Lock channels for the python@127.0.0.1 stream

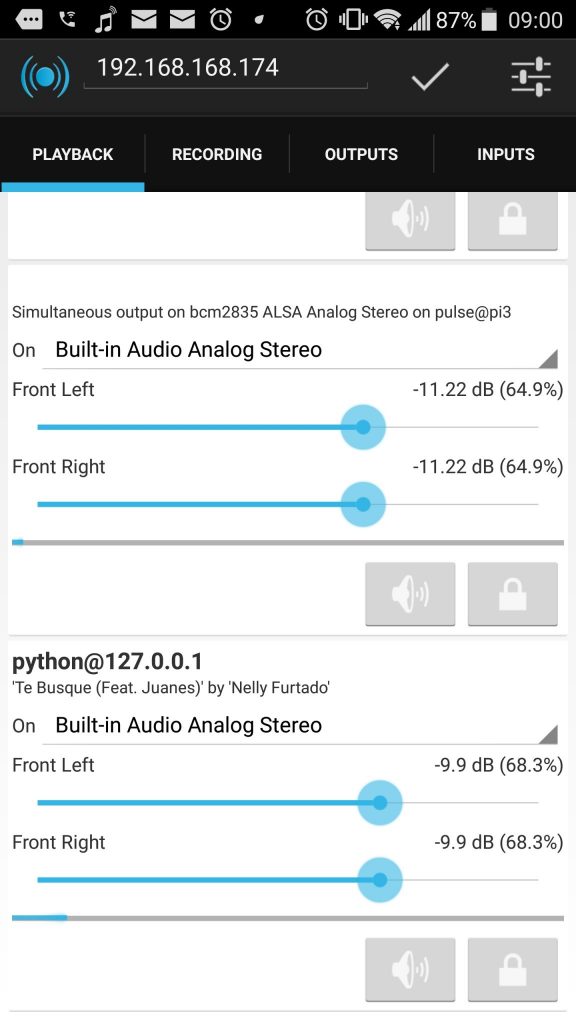(x=512, y=969)
